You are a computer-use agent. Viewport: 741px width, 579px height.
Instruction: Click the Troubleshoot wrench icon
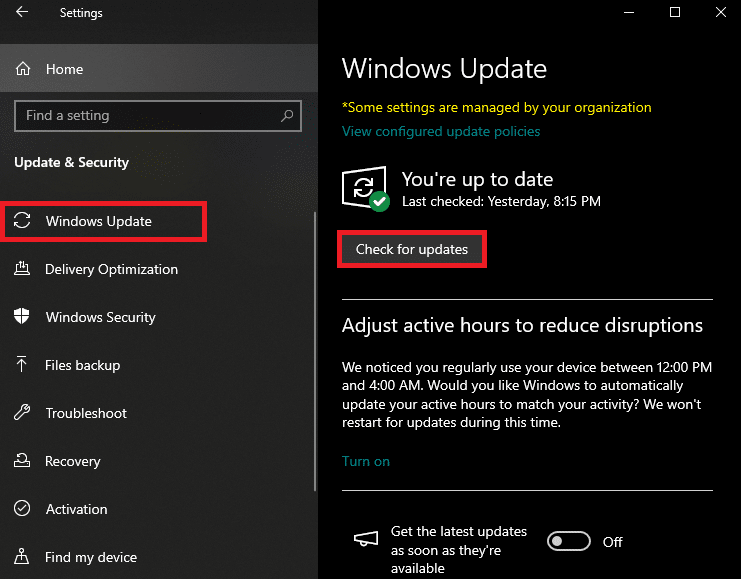coord(23,413)
